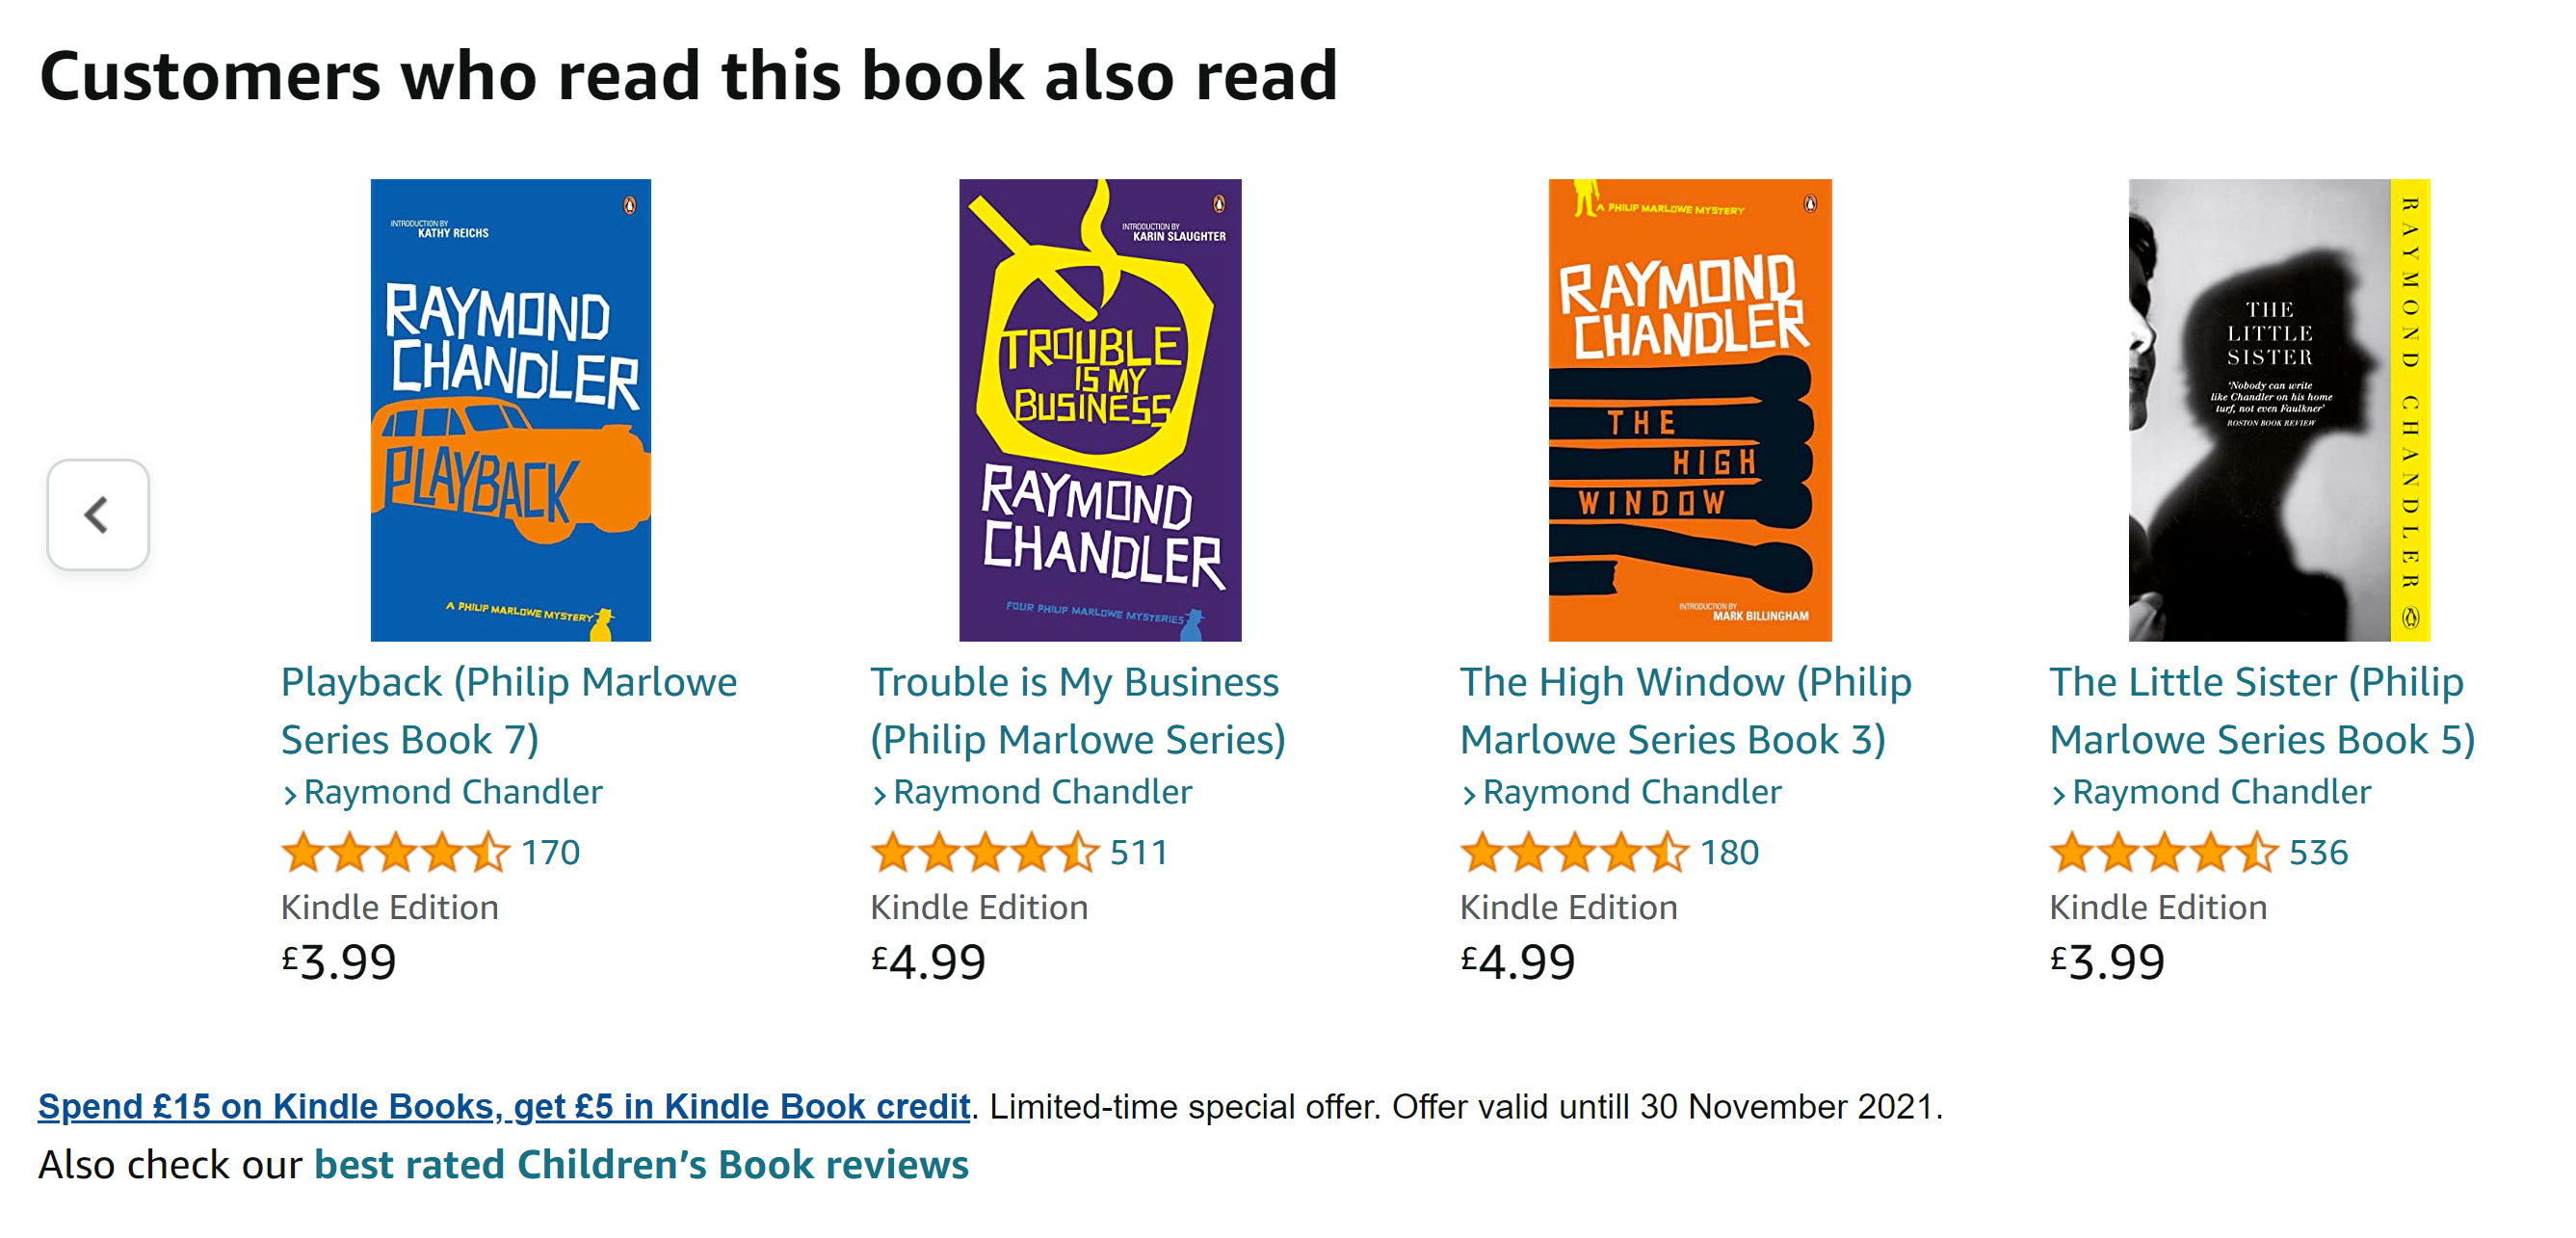Open the Playback book cover thumbnail
Viewport: 2576px width, 1238px height.
510,410
